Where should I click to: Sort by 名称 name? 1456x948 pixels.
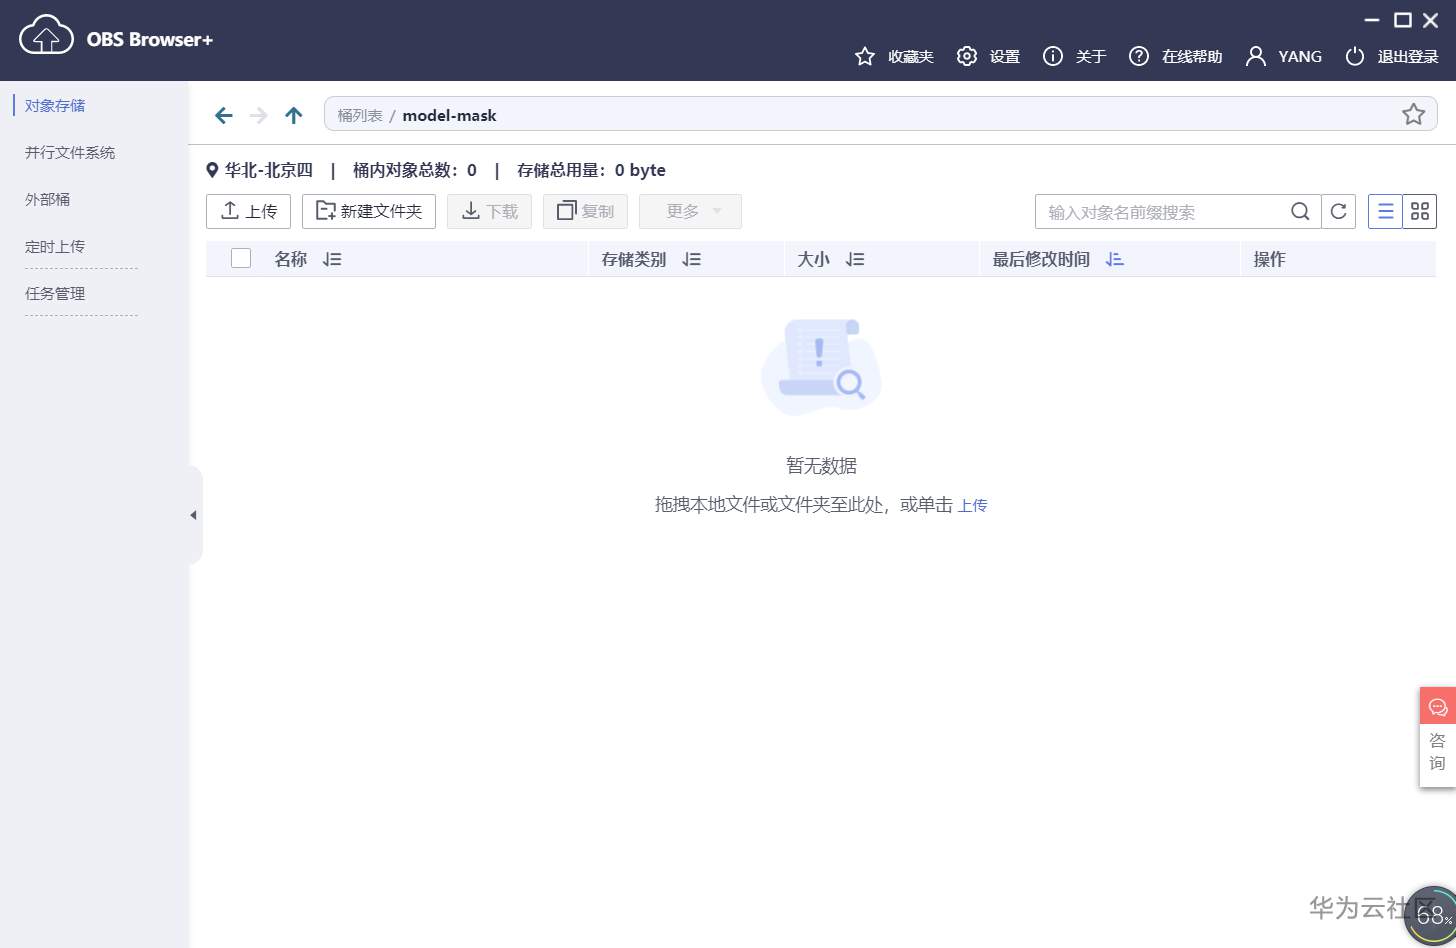pos(332,259)
